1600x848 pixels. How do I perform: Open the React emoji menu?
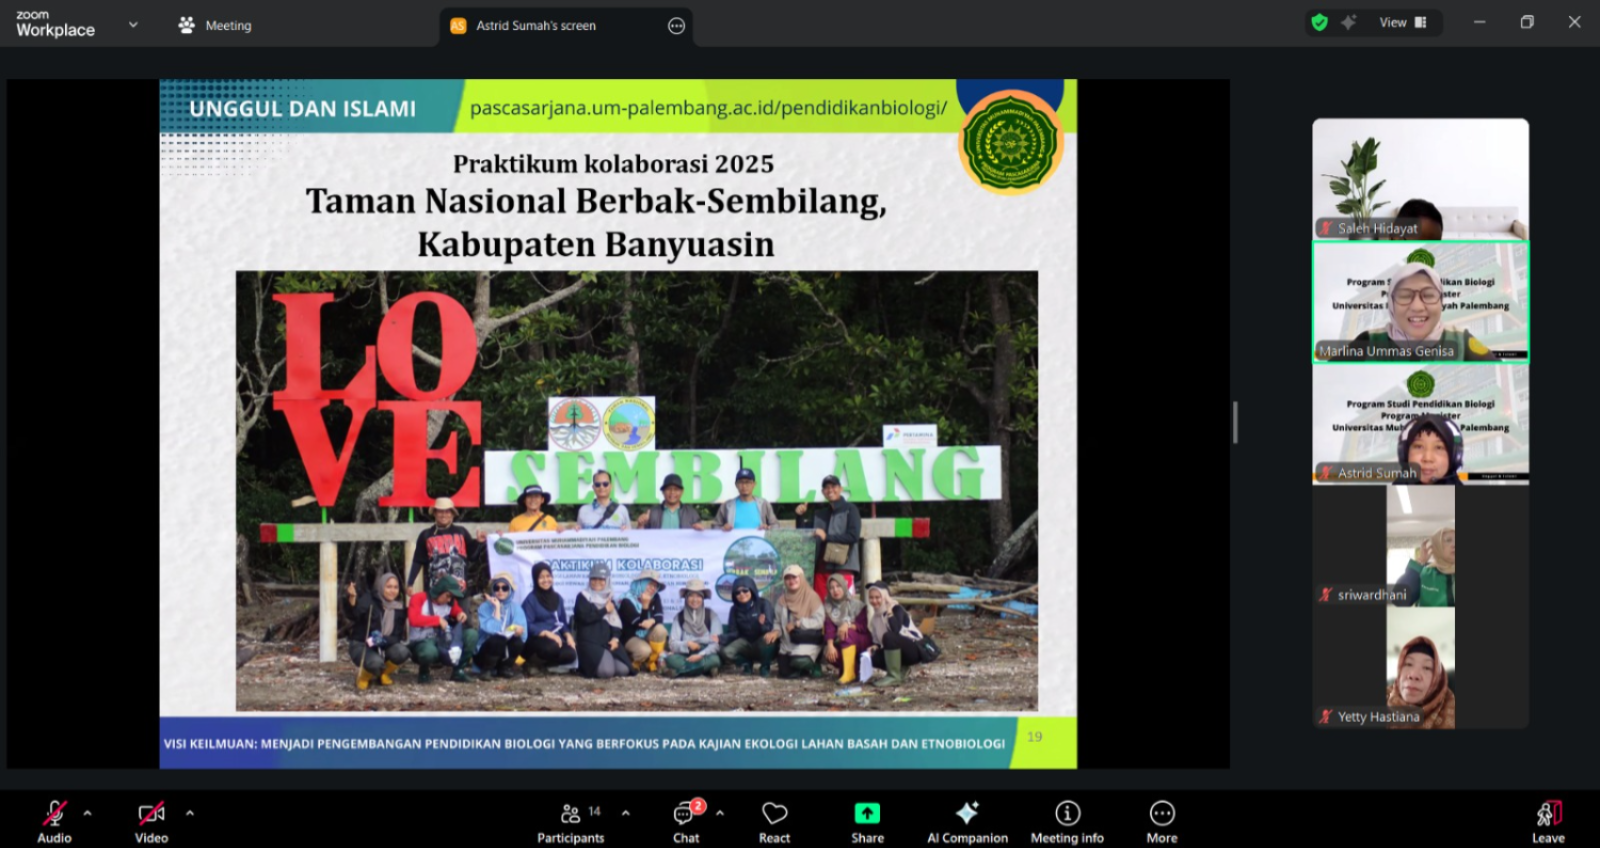774,821
